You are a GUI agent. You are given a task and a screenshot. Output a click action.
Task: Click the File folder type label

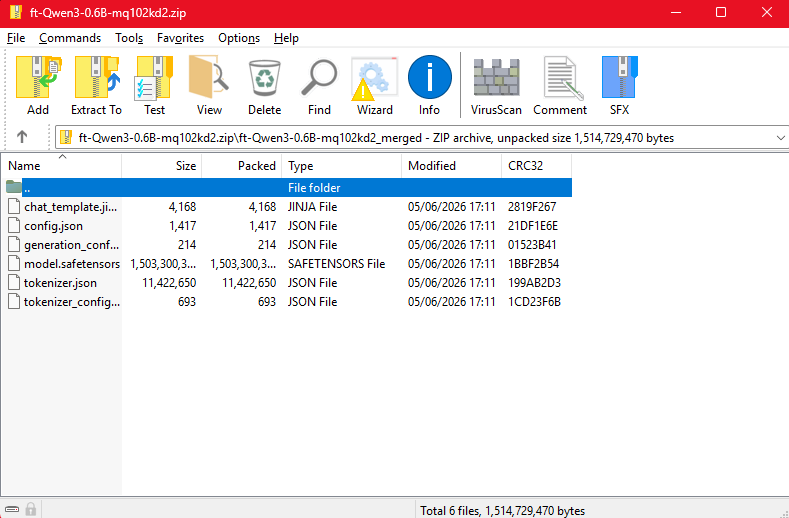pyautogui.click(x=314, y=188)
